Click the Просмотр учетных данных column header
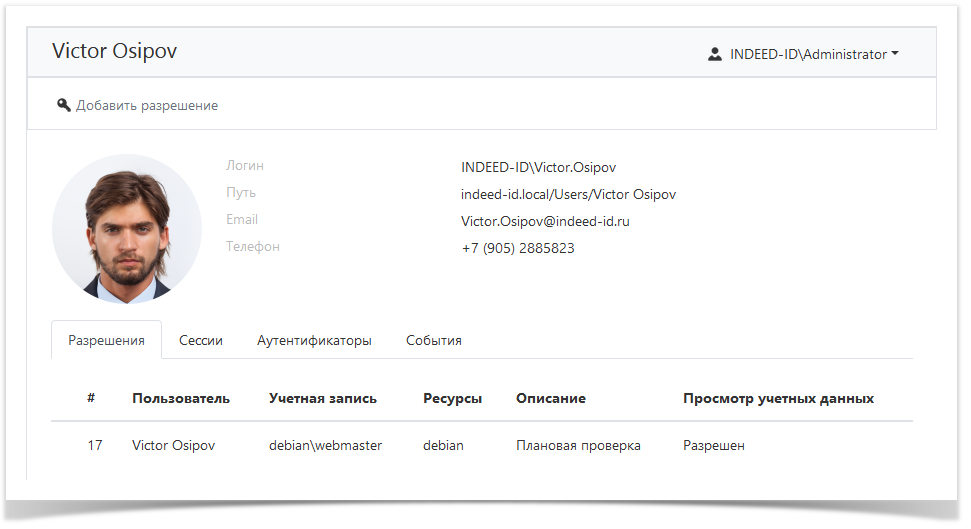971x529 pixels. pos(778,398)
